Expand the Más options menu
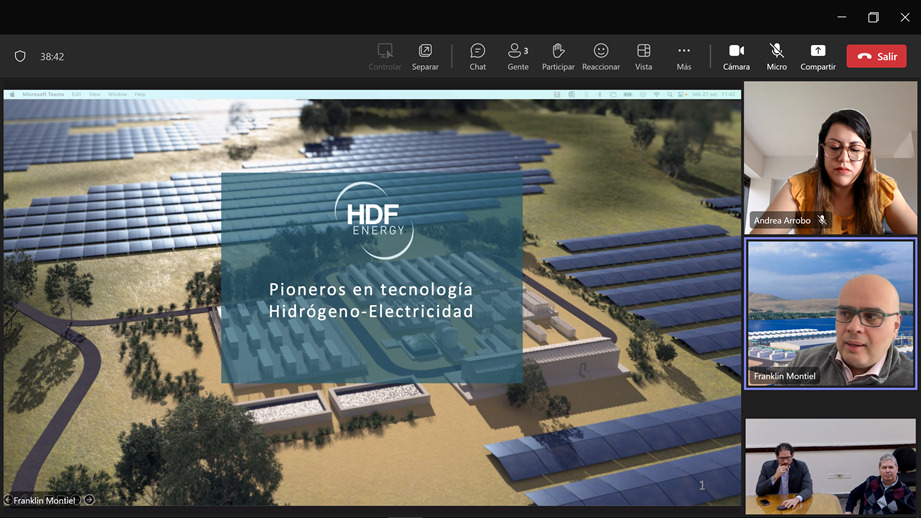 coord(684,56)
